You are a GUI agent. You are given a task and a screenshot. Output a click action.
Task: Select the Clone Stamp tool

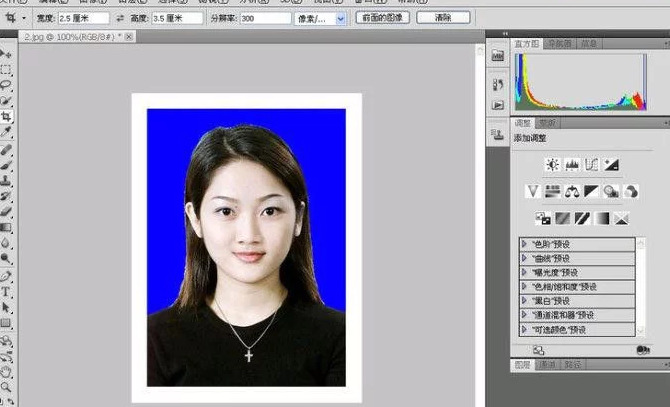coord(6,180)
